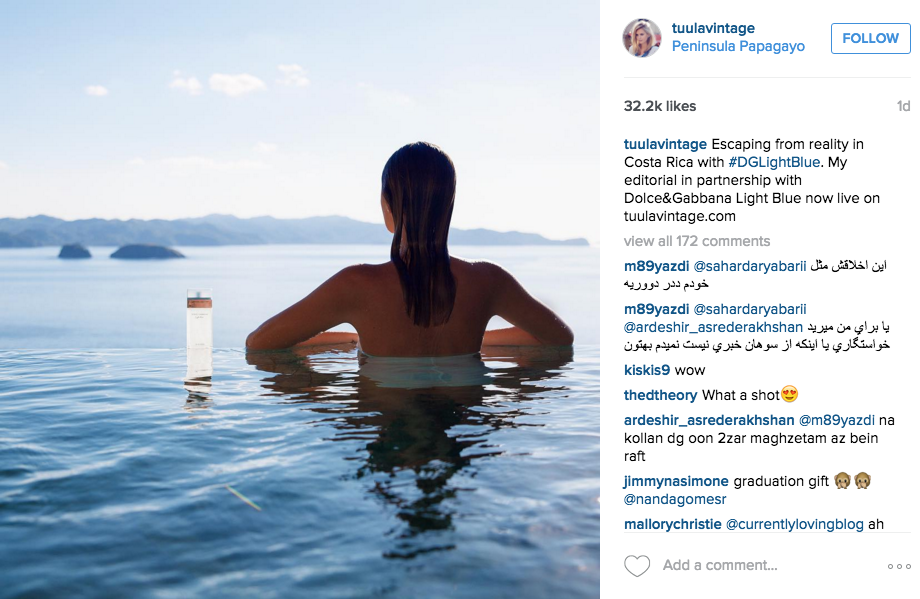Open thedtheory commenter profile
Screen dimensions: 920x599
pyautogui.click(x=660, y=395)
